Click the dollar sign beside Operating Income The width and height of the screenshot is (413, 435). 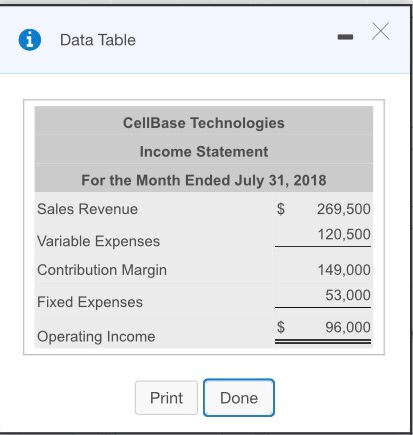point(281,327)
